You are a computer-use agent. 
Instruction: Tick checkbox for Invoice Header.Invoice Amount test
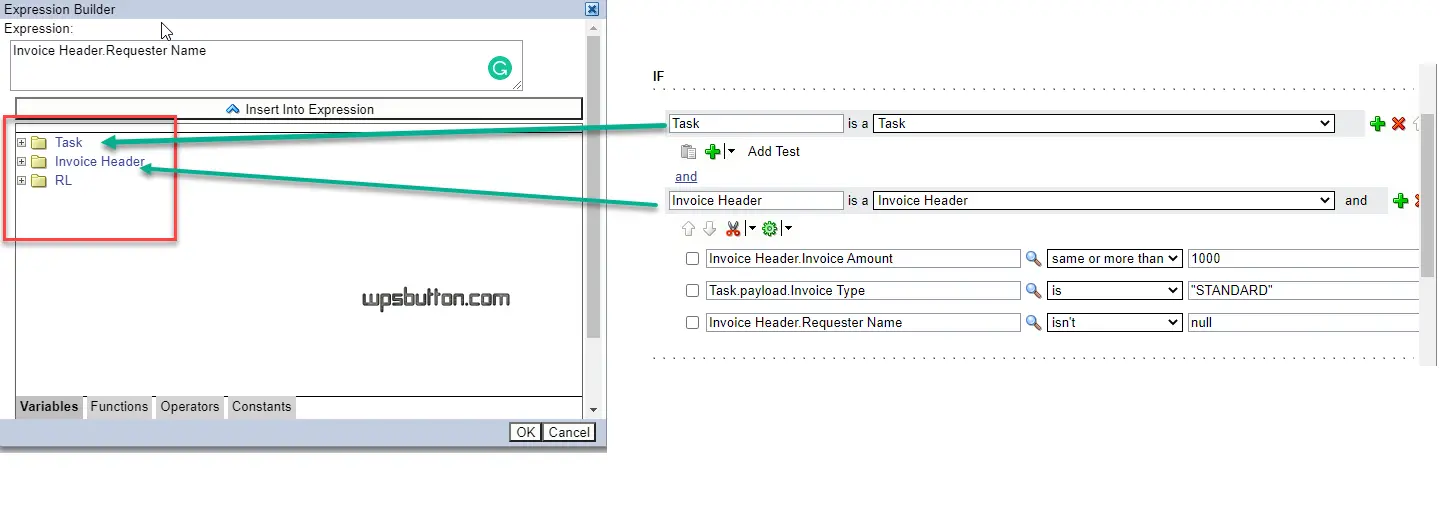(692, 259)
